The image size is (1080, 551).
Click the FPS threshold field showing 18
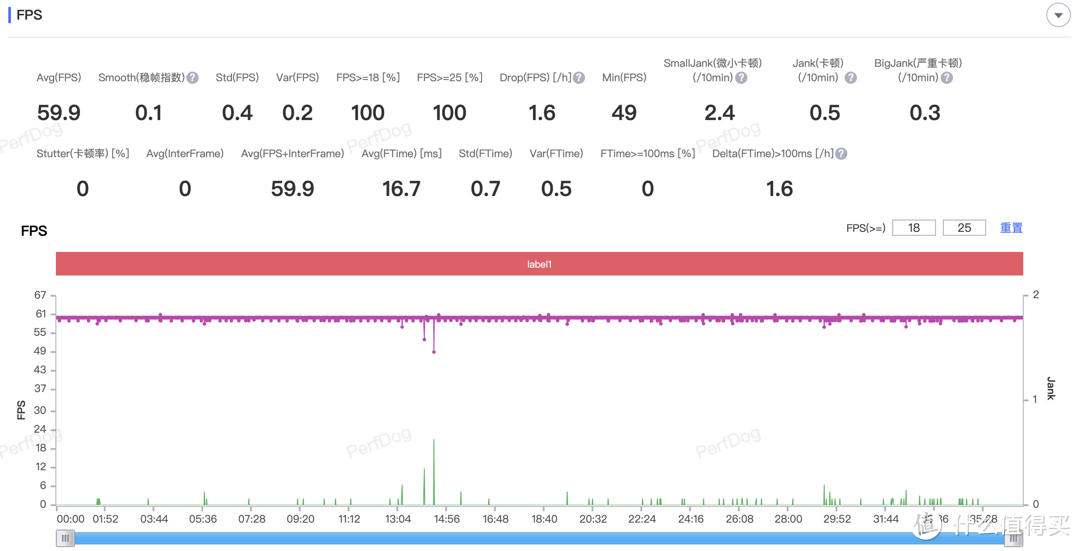click(914, 228)
